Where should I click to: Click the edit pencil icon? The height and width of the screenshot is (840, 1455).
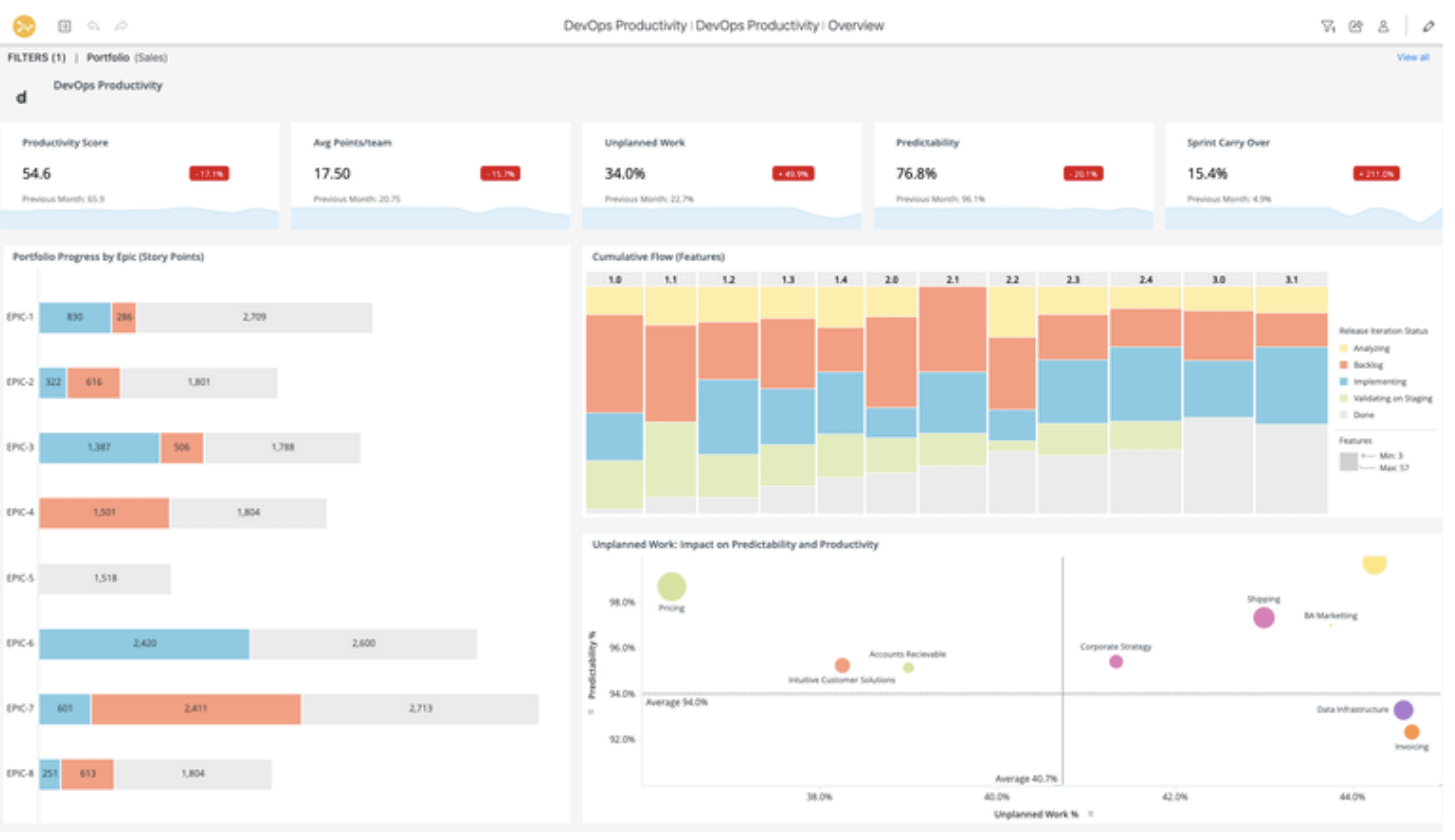tap(1429, 26)
